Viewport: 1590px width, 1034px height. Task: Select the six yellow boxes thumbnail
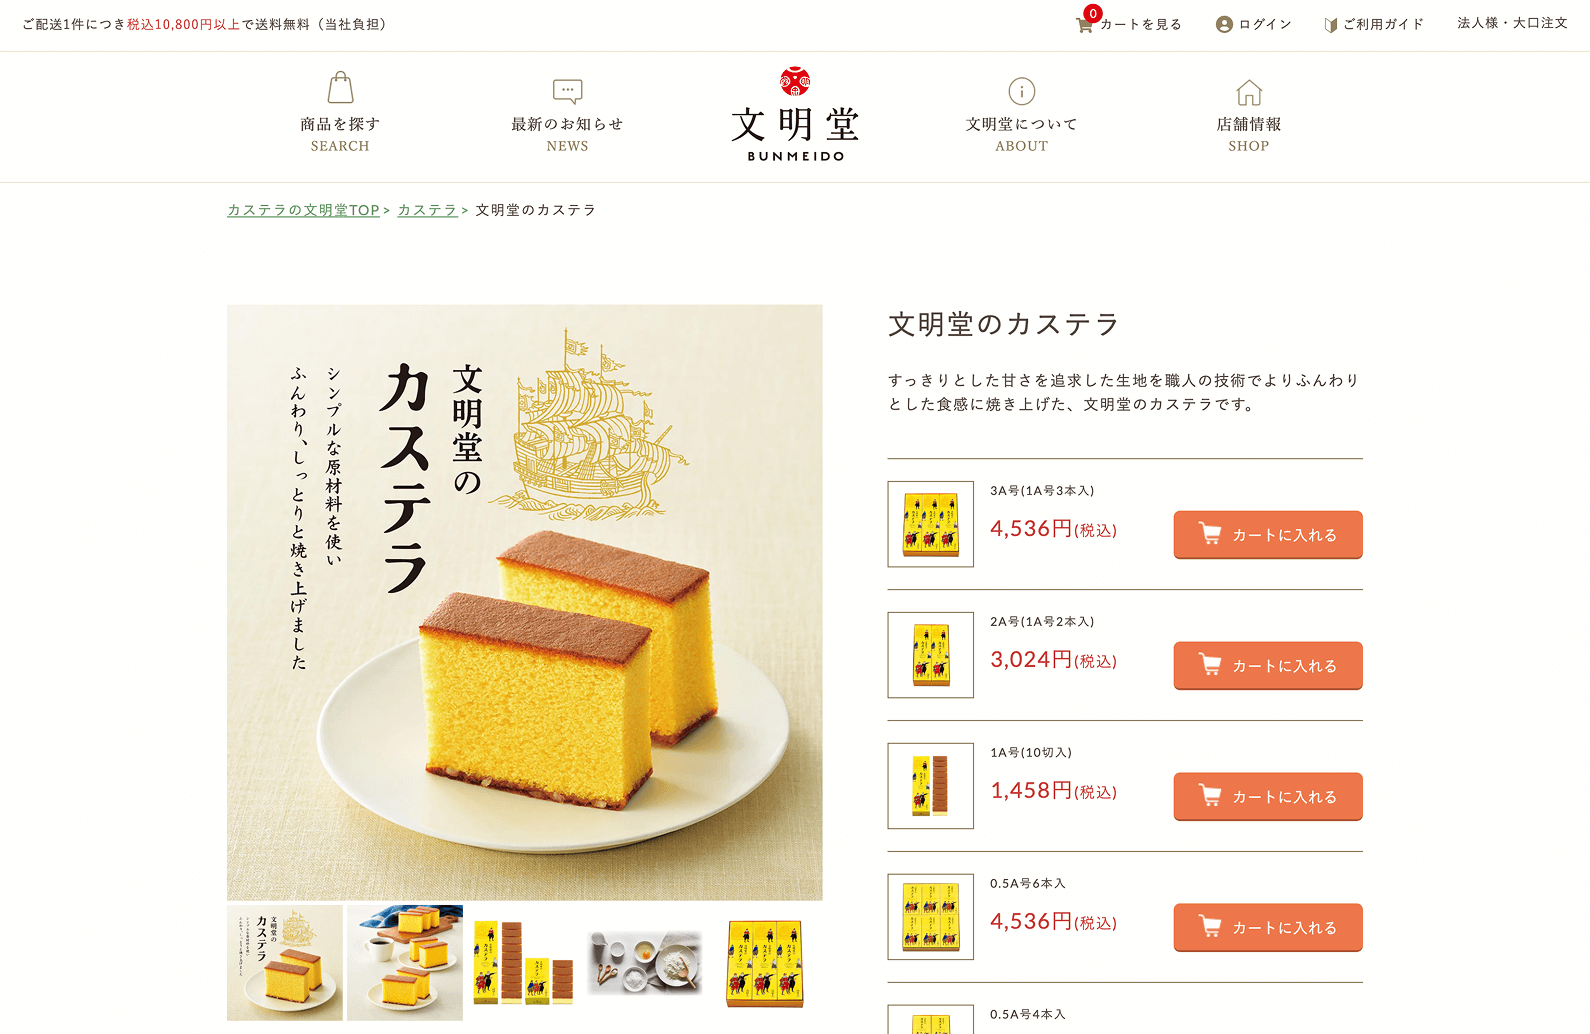765,963
